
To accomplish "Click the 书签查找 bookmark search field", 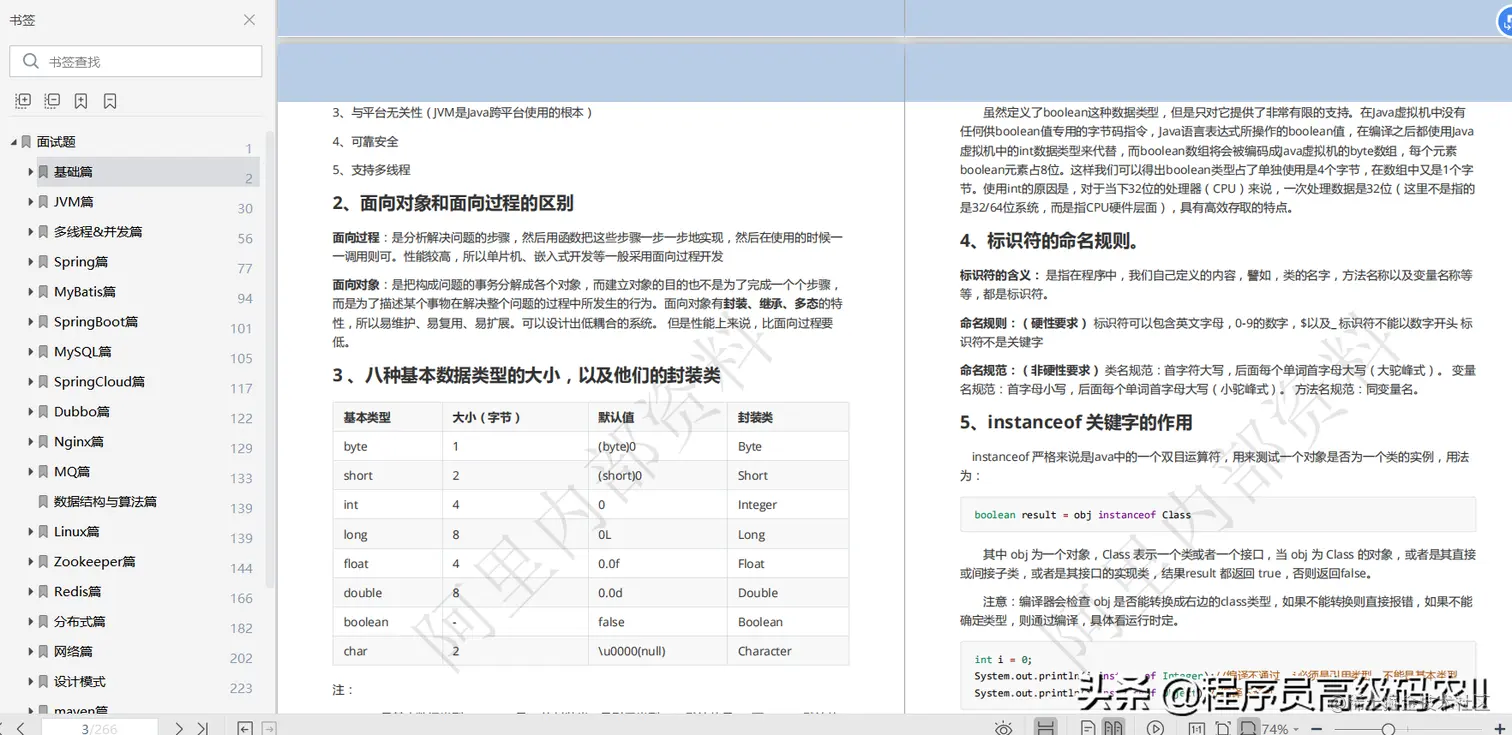I will point(135,61).
